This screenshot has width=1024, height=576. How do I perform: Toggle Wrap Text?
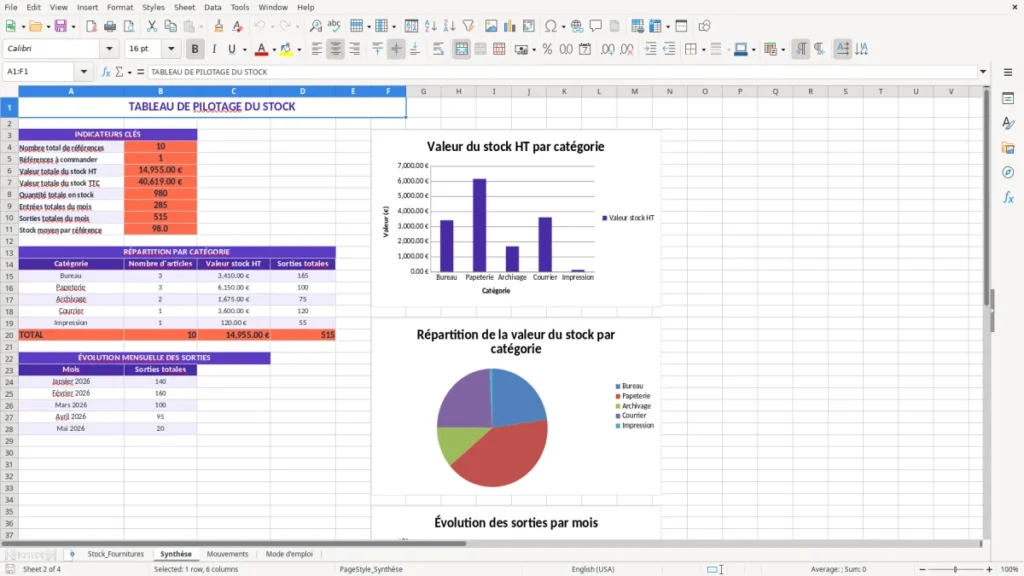[x=438, y=49]
